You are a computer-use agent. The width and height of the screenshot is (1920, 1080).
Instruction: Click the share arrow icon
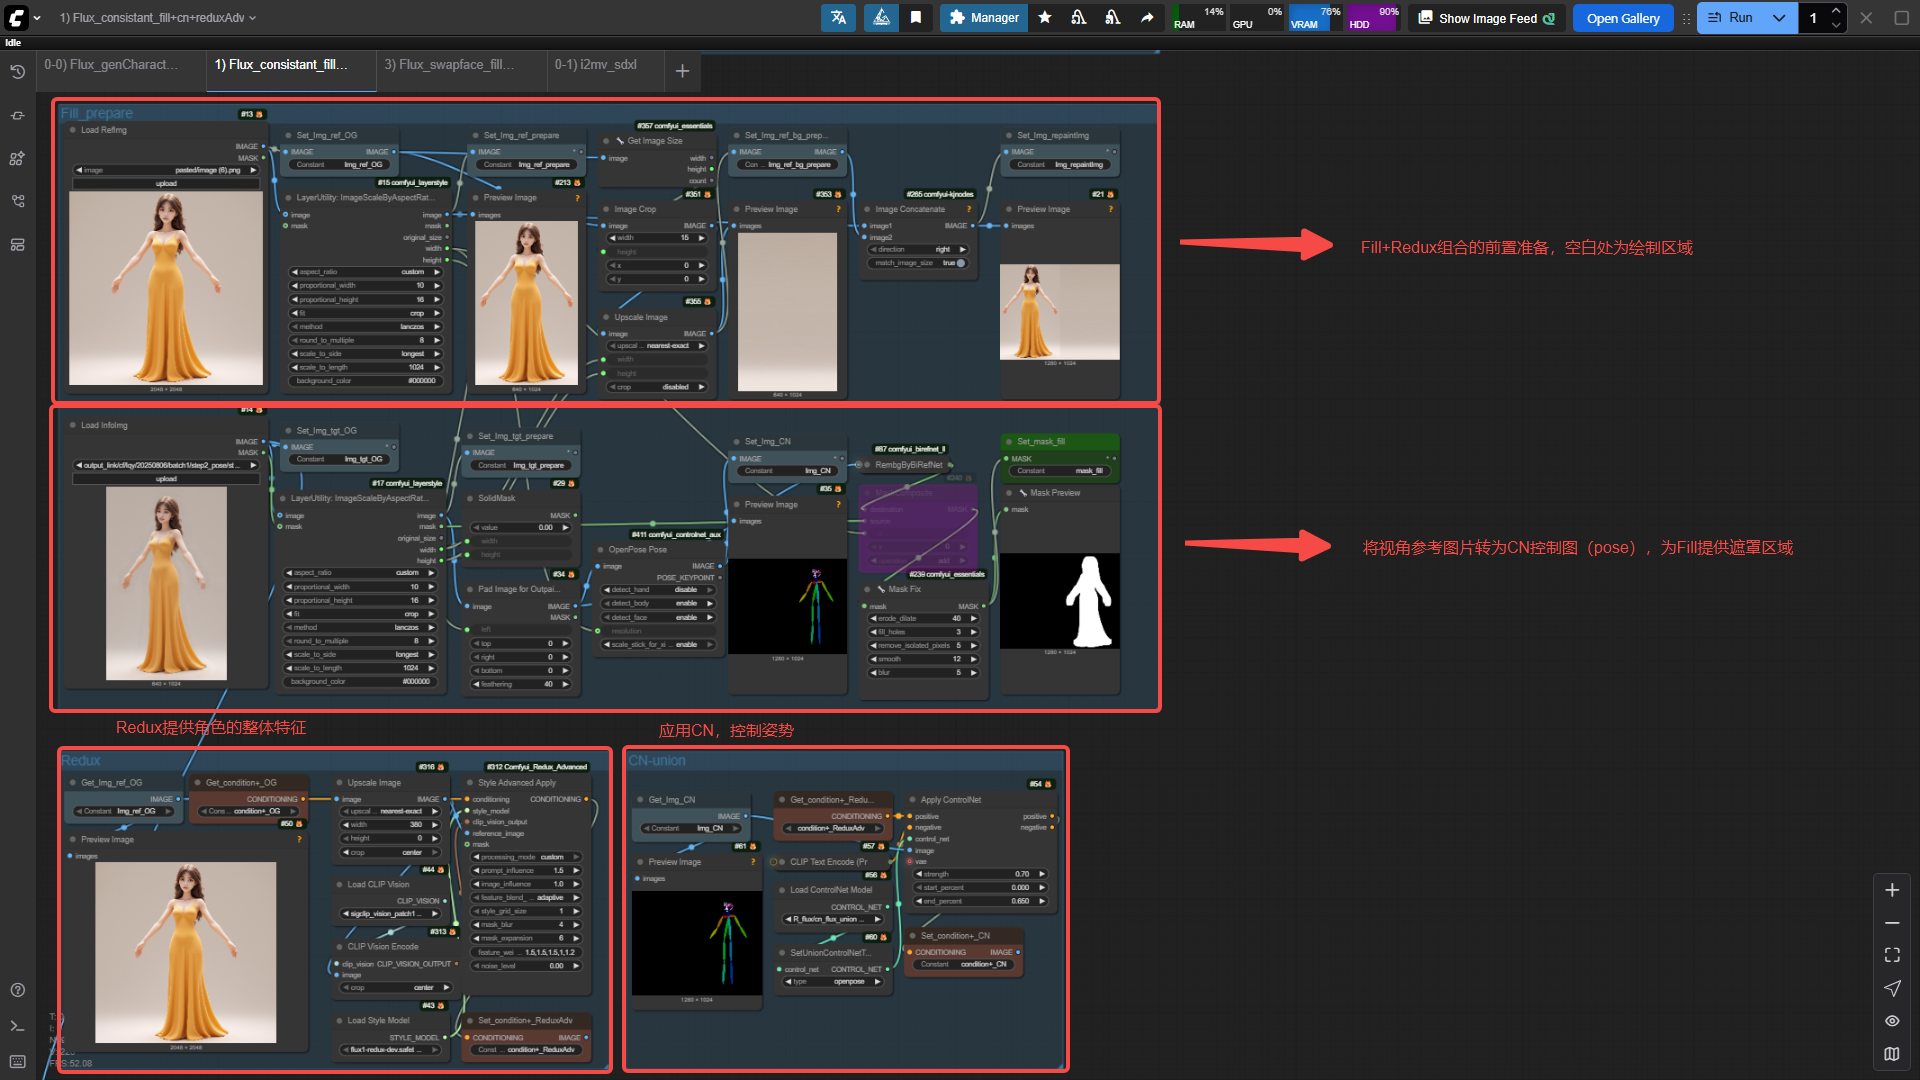pos(1147,18)
